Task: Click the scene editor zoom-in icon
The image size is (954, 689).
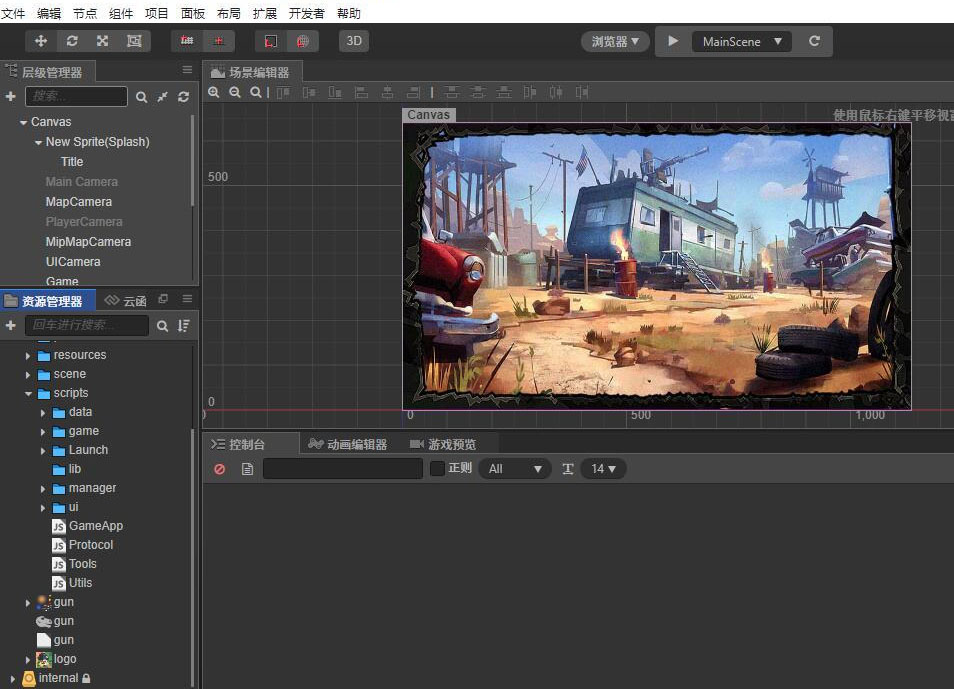Action: [x=213, y=92]
